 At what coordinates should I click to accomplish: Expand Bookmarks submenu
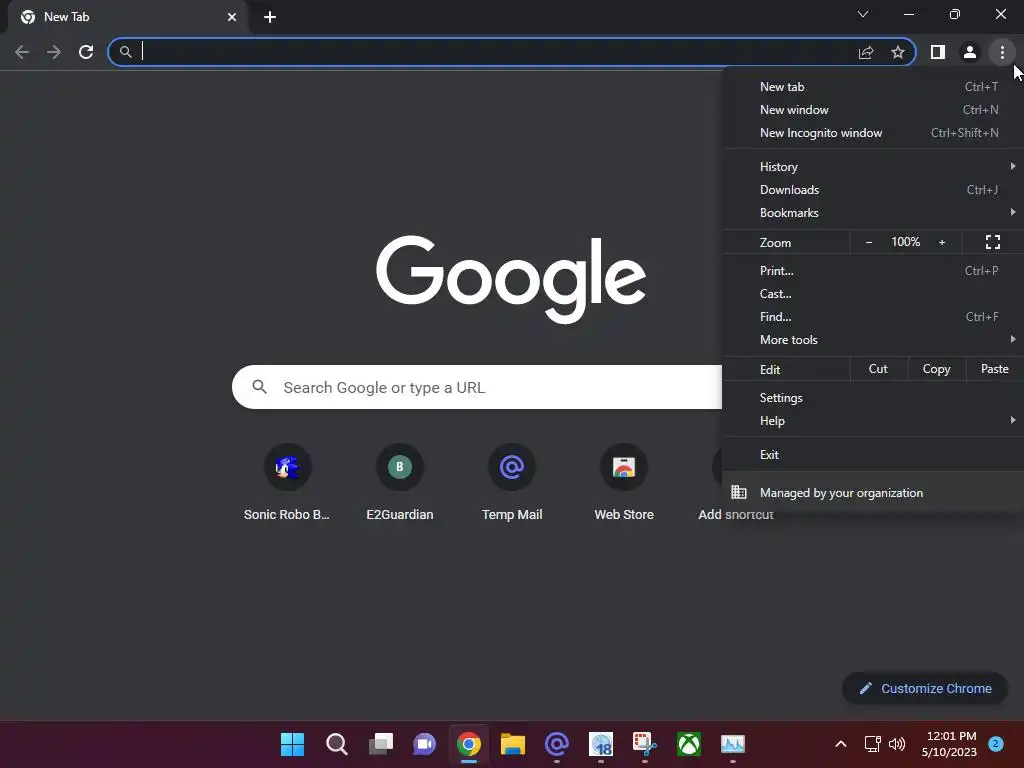pos(872,212)
